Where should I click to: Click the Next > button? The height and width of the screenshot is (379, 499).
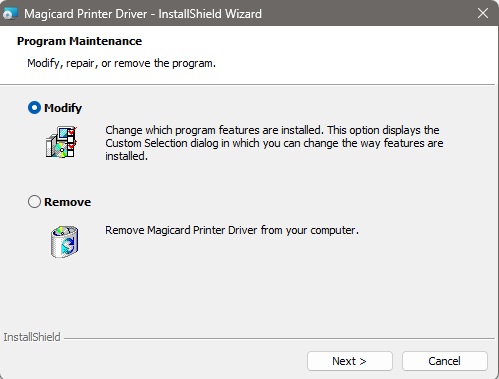pos(350,361)
